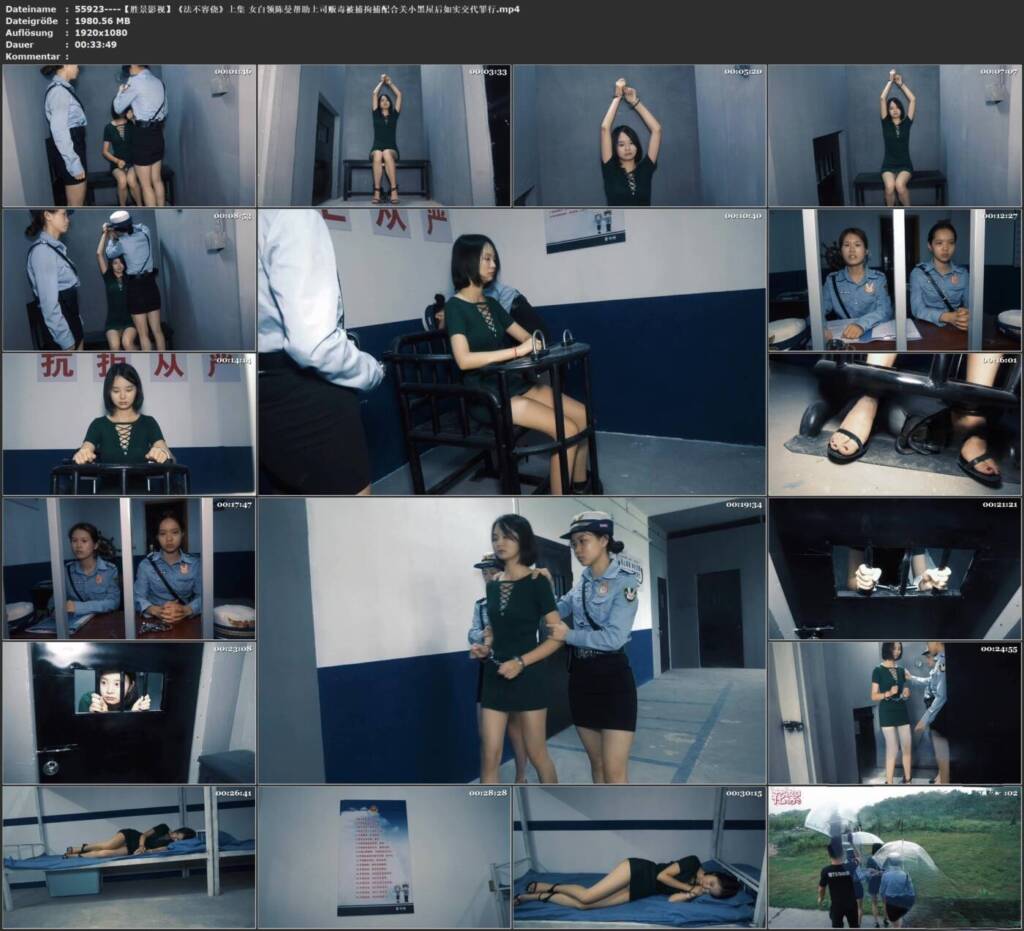
Task: Open the outdoor umbrella scene thumbnail
Action: point(895,857)
